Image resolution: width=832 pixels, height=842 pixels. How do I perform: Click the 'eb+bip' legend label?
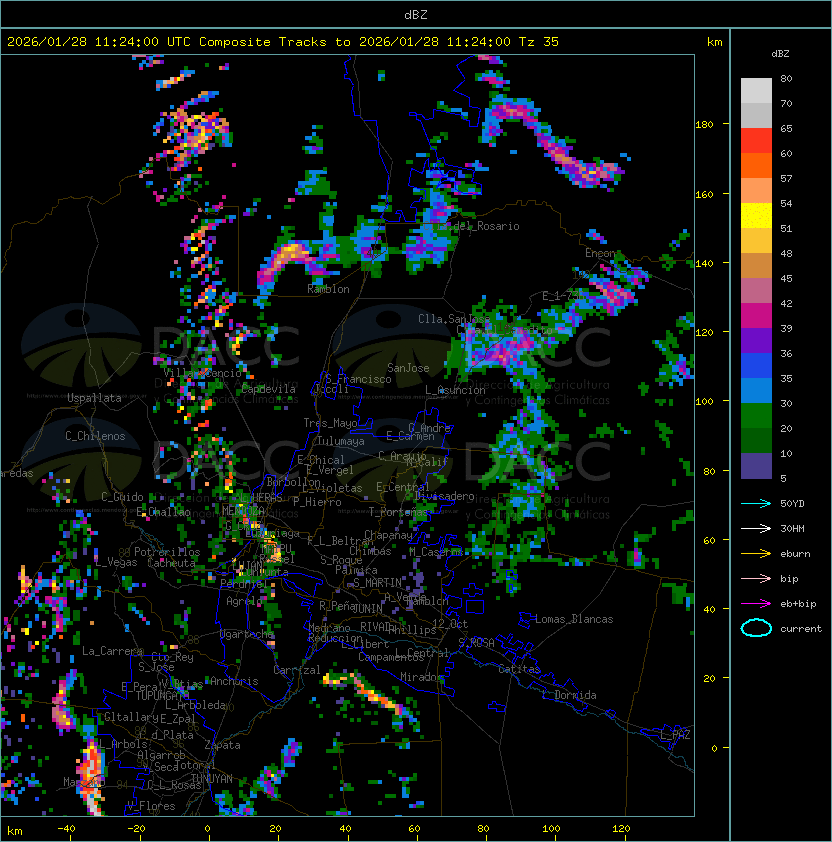click(x=798, y=604)
